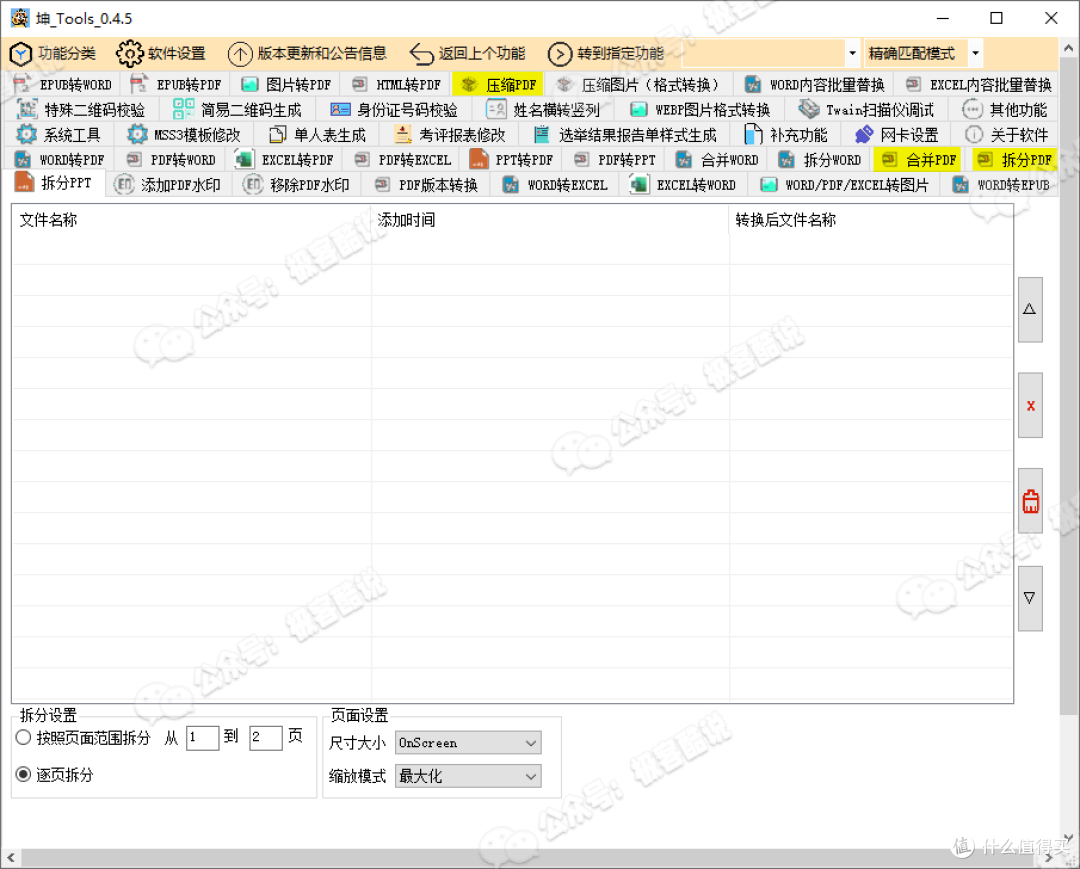Open 关于软件 info tool
1080x869 pixels.
point(1007,134)
